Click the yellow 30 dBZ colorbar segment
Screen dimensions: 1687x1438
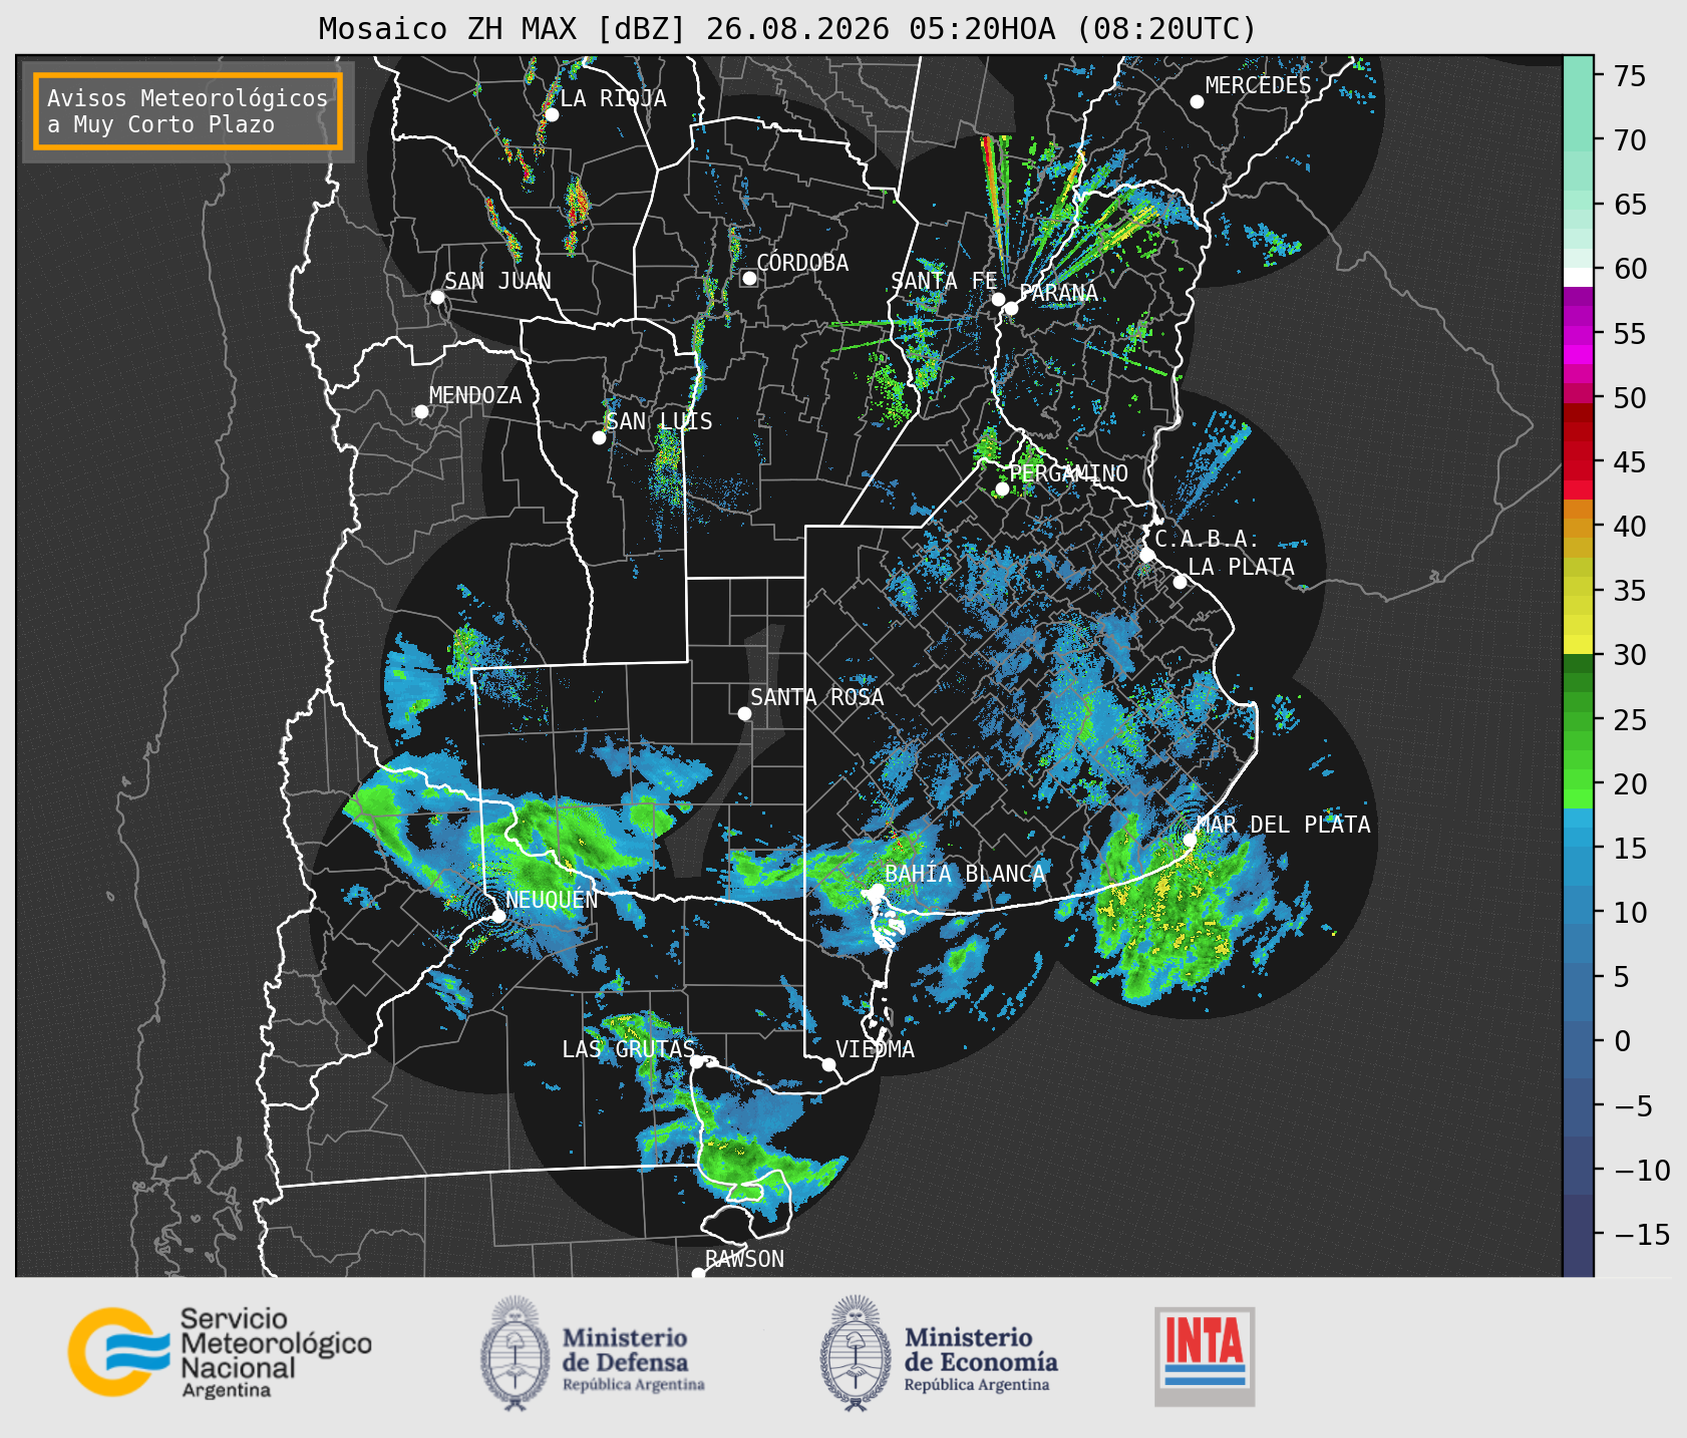tap(1578, 645)
